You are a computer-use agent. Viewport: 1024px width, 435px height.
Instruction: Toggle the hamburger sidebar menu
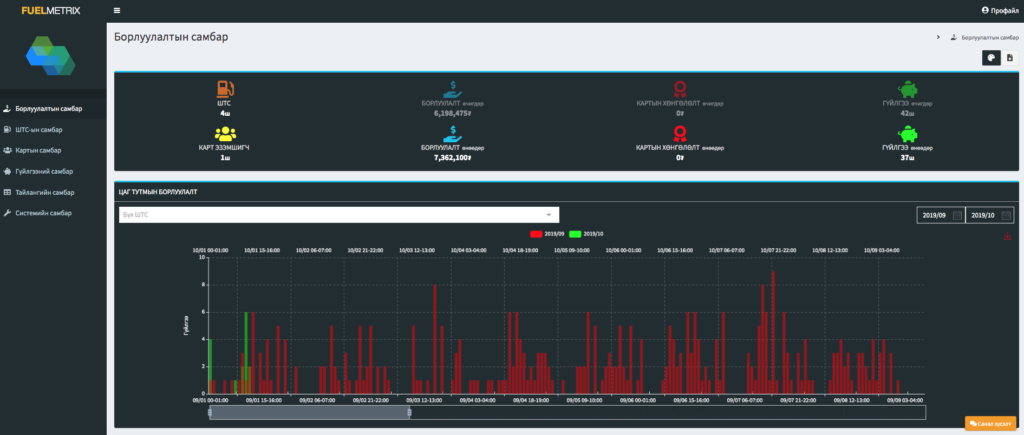click(x=117, y=10)
